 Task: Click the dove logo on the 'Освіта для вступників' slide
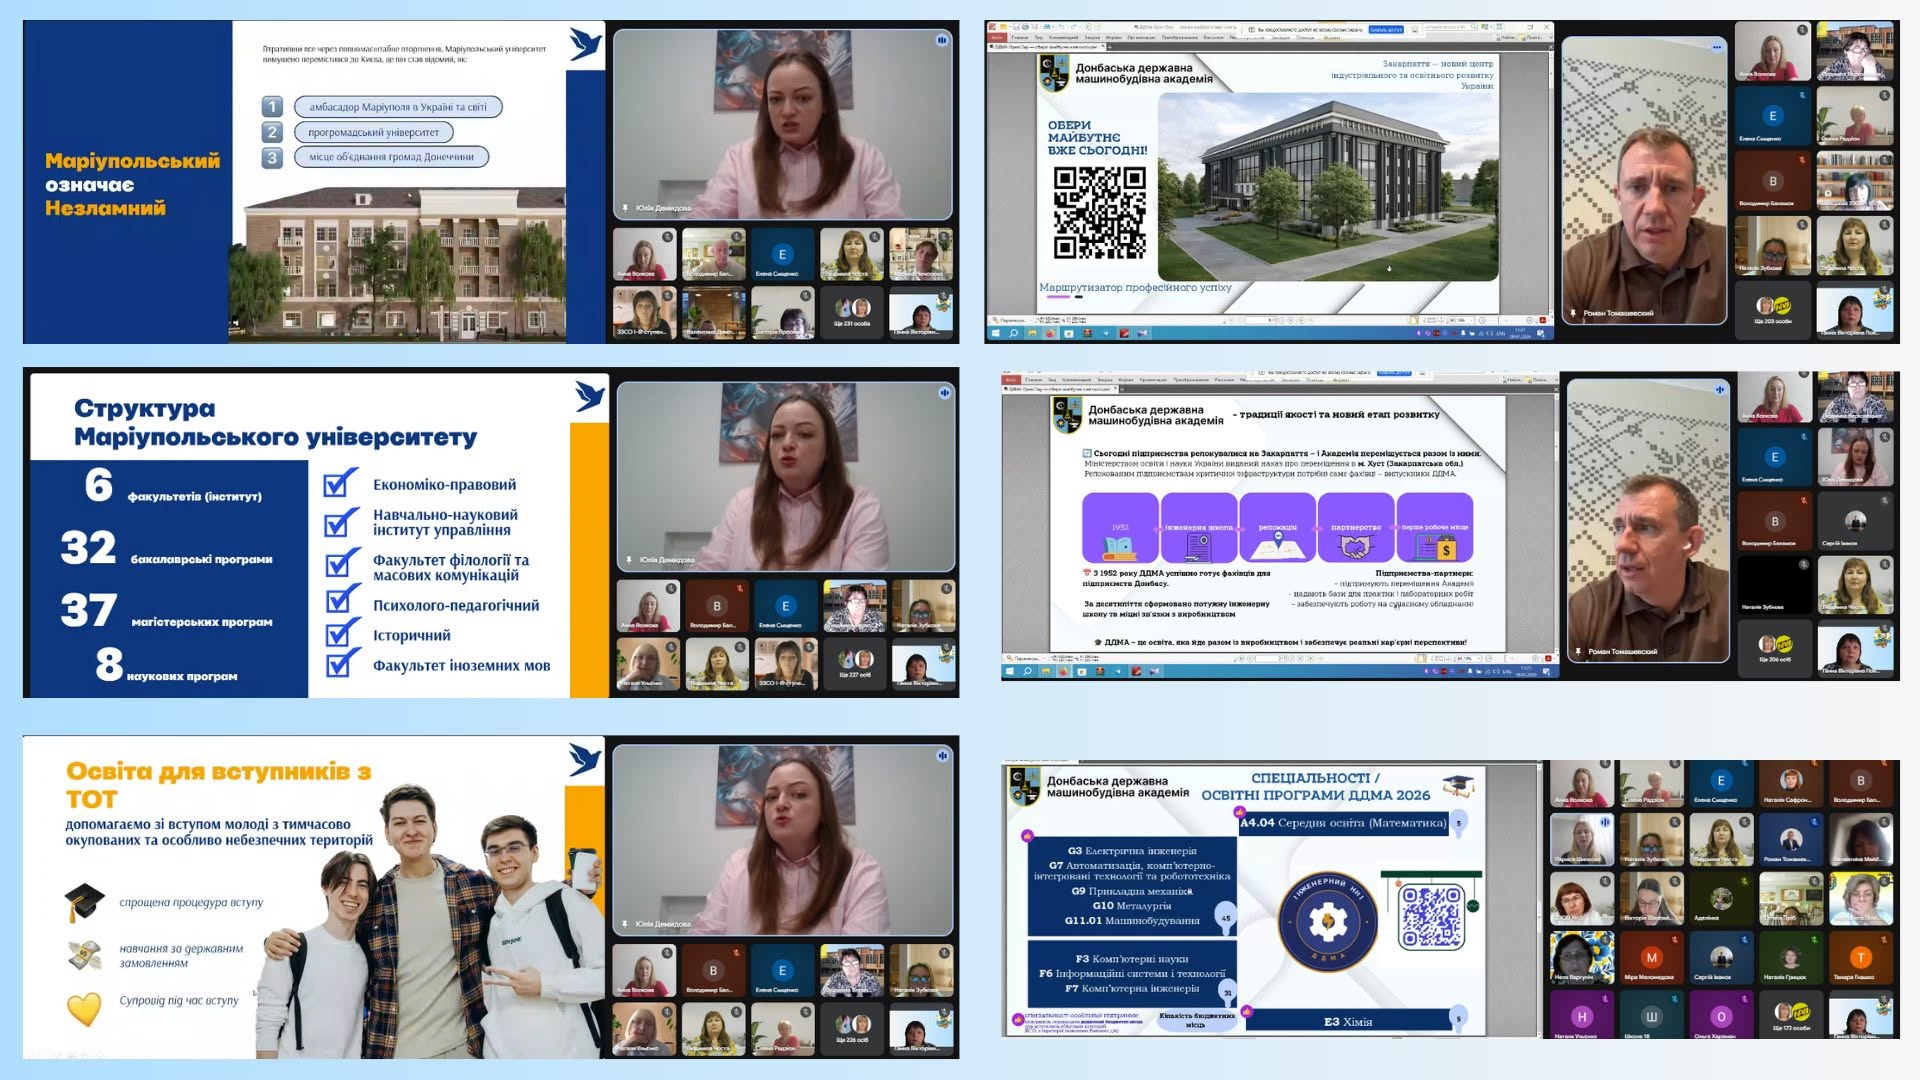coord(585,760)
